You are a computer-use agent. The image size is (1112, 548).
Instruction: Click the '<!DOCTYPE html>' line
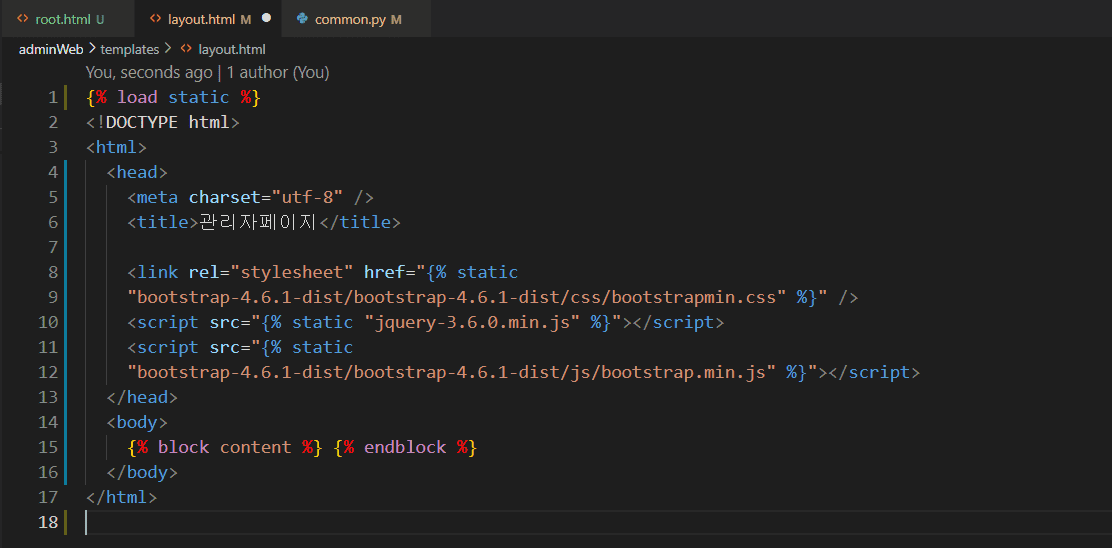[x=163, y=123]
